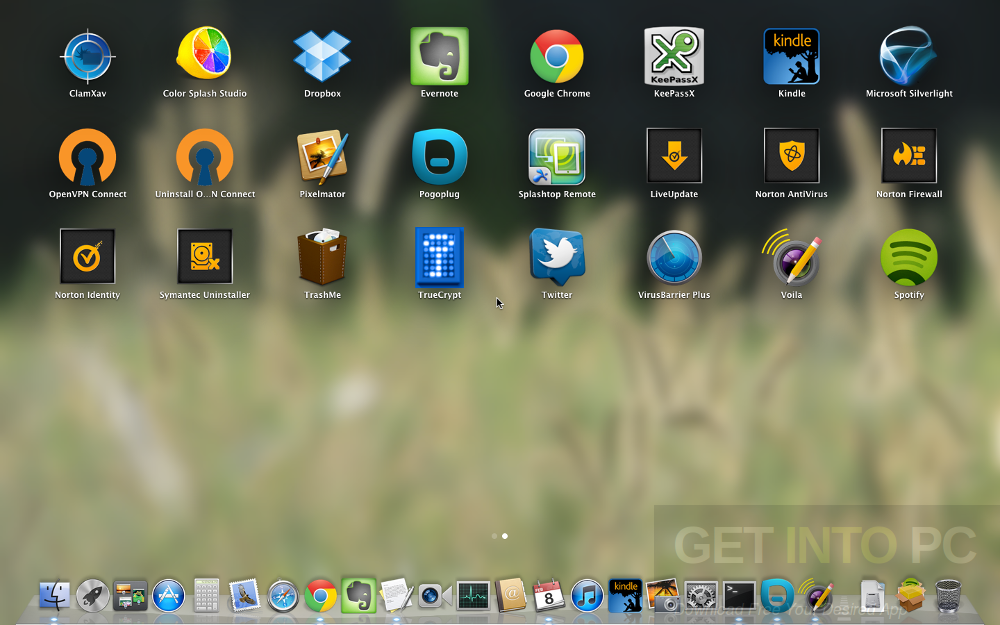Launch KeePassX password manager
The width and height of the screenshot is (1000, 625).
tap(674, 56)
